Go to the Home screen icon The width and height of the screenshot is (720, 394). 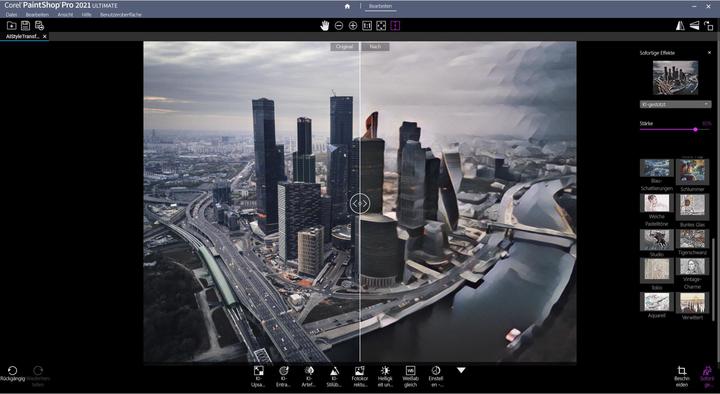(347, 6)
